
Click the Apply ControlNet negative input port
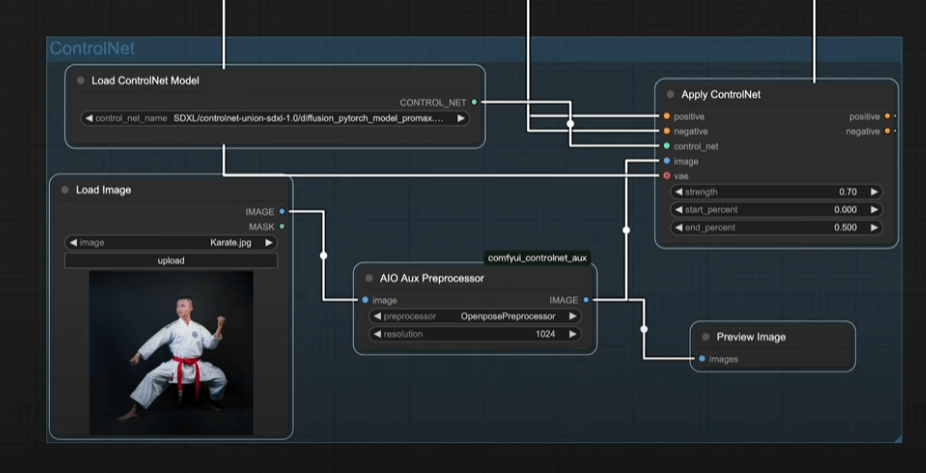[666, 132]
